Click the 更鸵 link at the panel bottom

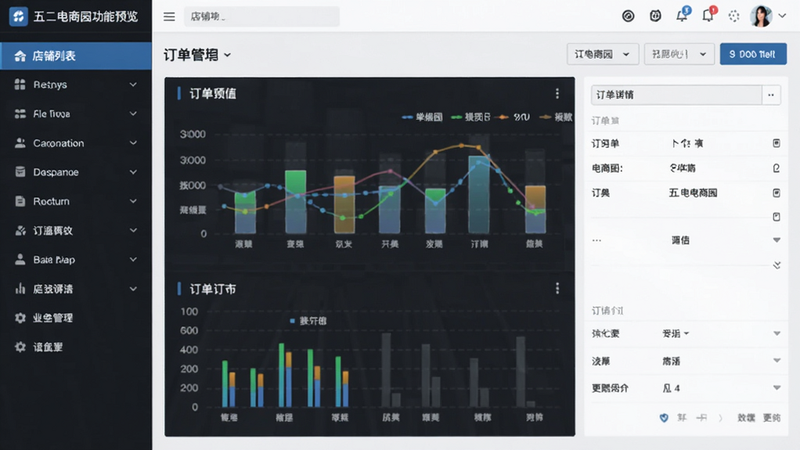pos(771,418)
